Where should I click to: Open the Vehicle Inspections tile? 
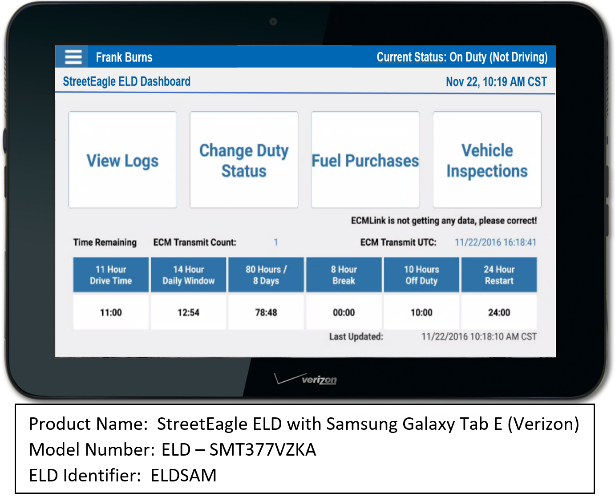coord(487,161)
